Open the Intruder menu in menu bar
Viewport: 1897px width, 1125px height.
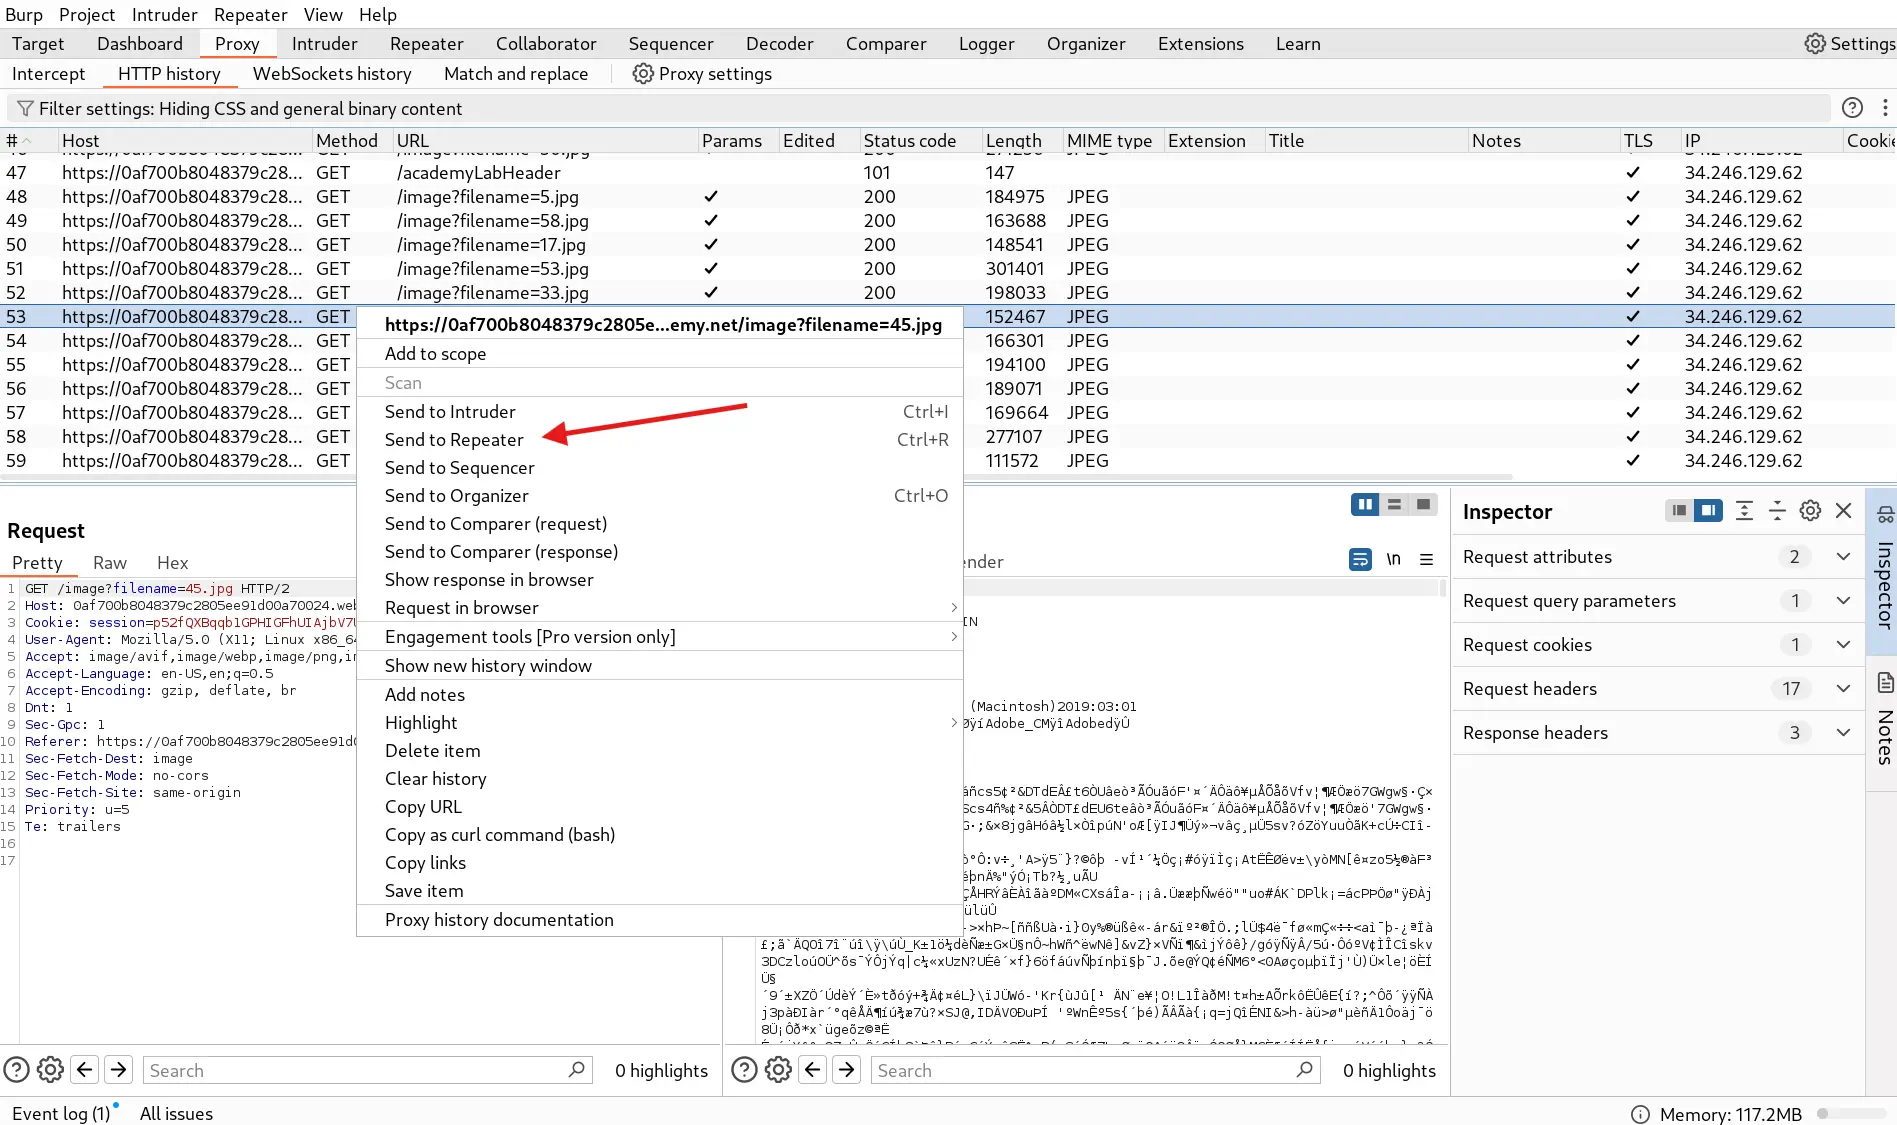pos(164,14)
